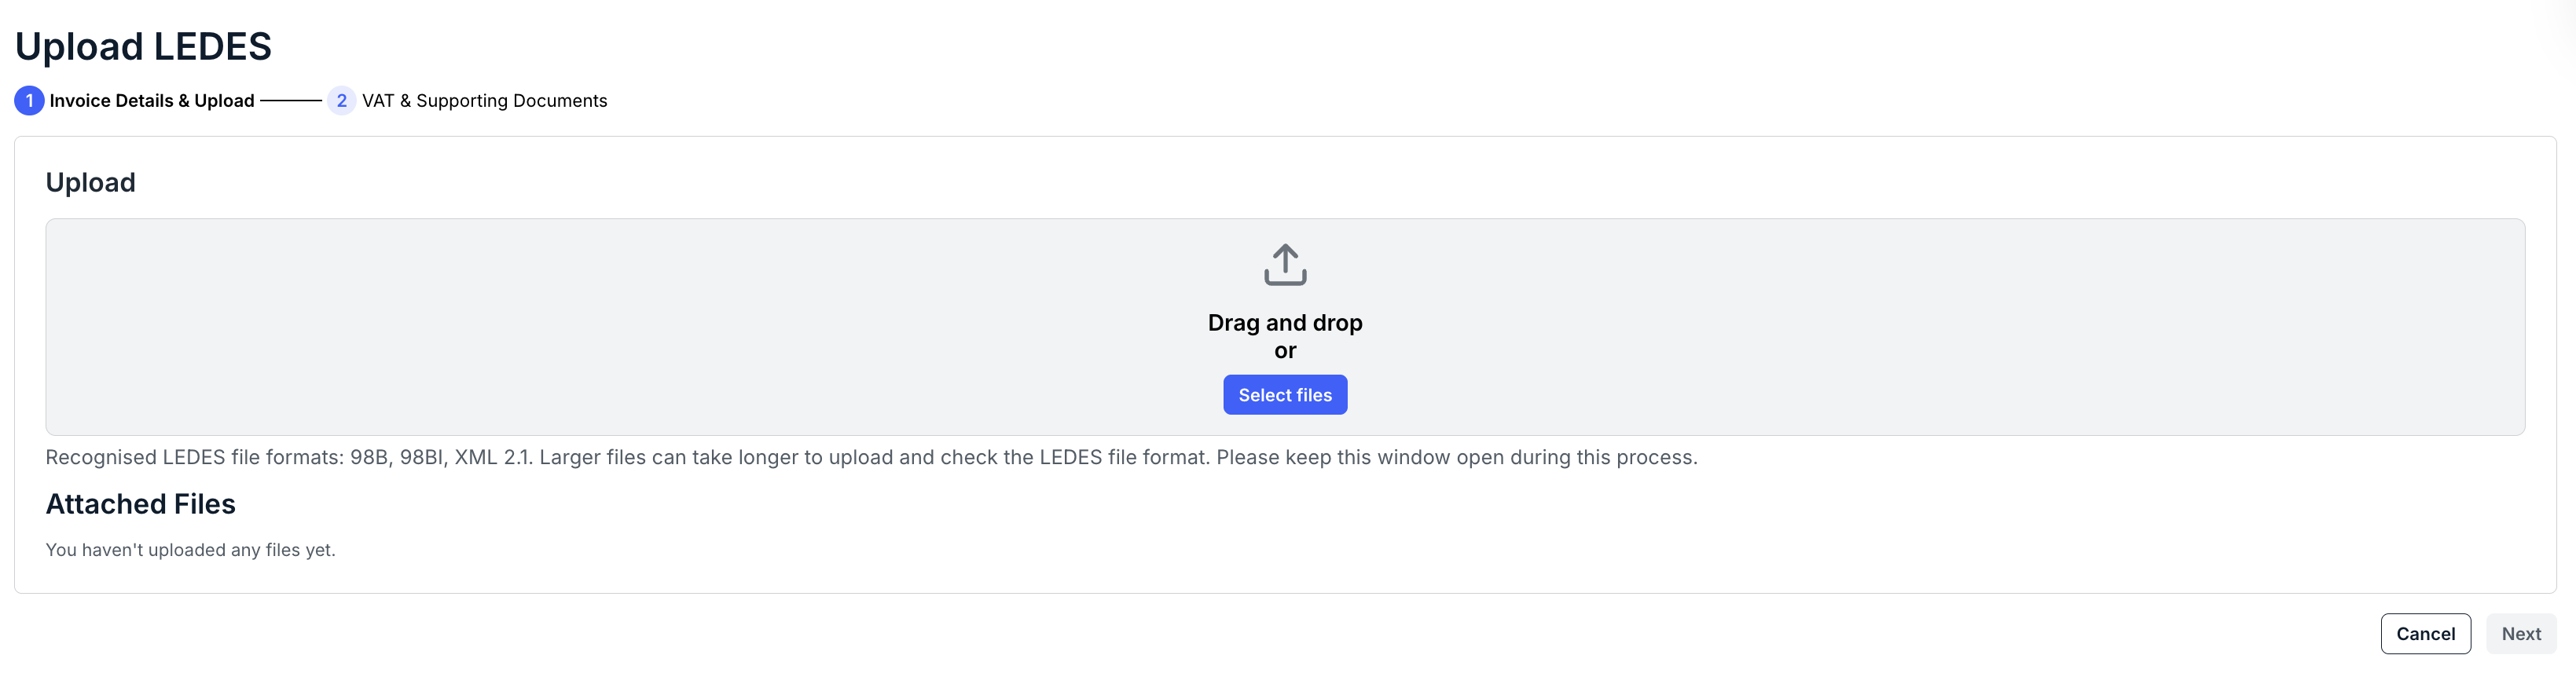
Task: Click the Upload section heading
Action: click(x=90, y=183)
